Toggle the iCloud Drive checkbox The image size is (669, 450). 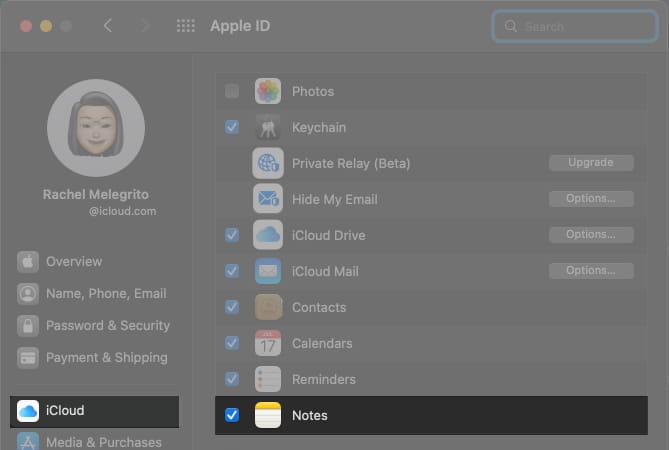[232, 235]
